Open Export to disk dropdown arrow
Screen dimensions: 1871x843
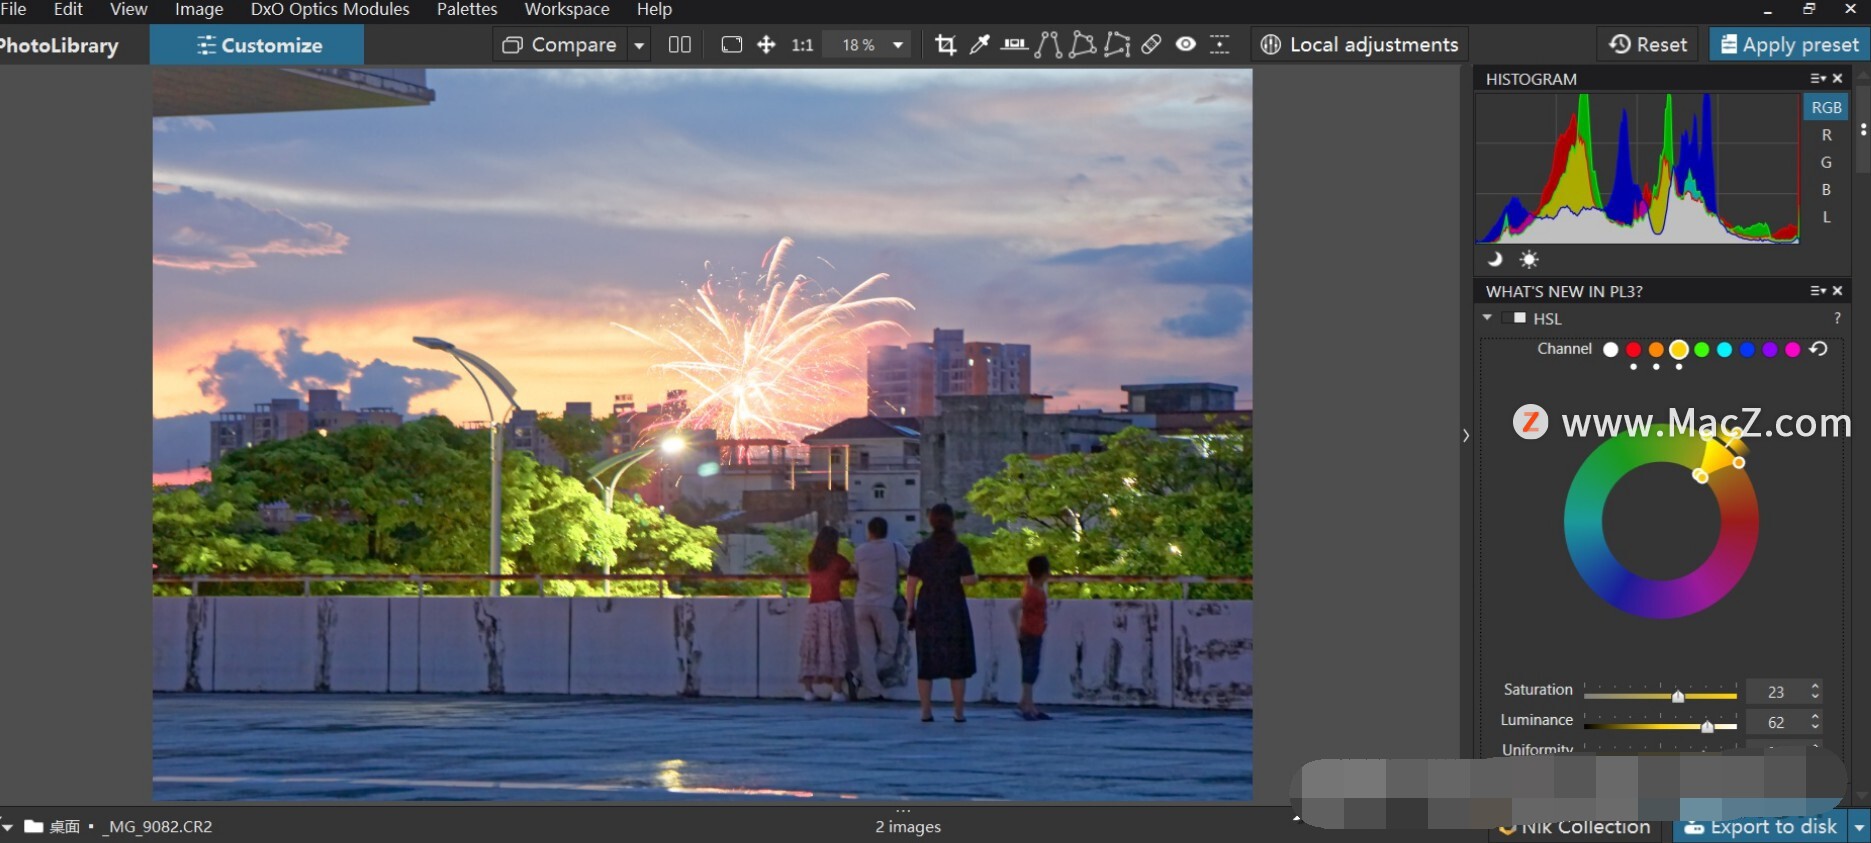tap(1859, 827)
